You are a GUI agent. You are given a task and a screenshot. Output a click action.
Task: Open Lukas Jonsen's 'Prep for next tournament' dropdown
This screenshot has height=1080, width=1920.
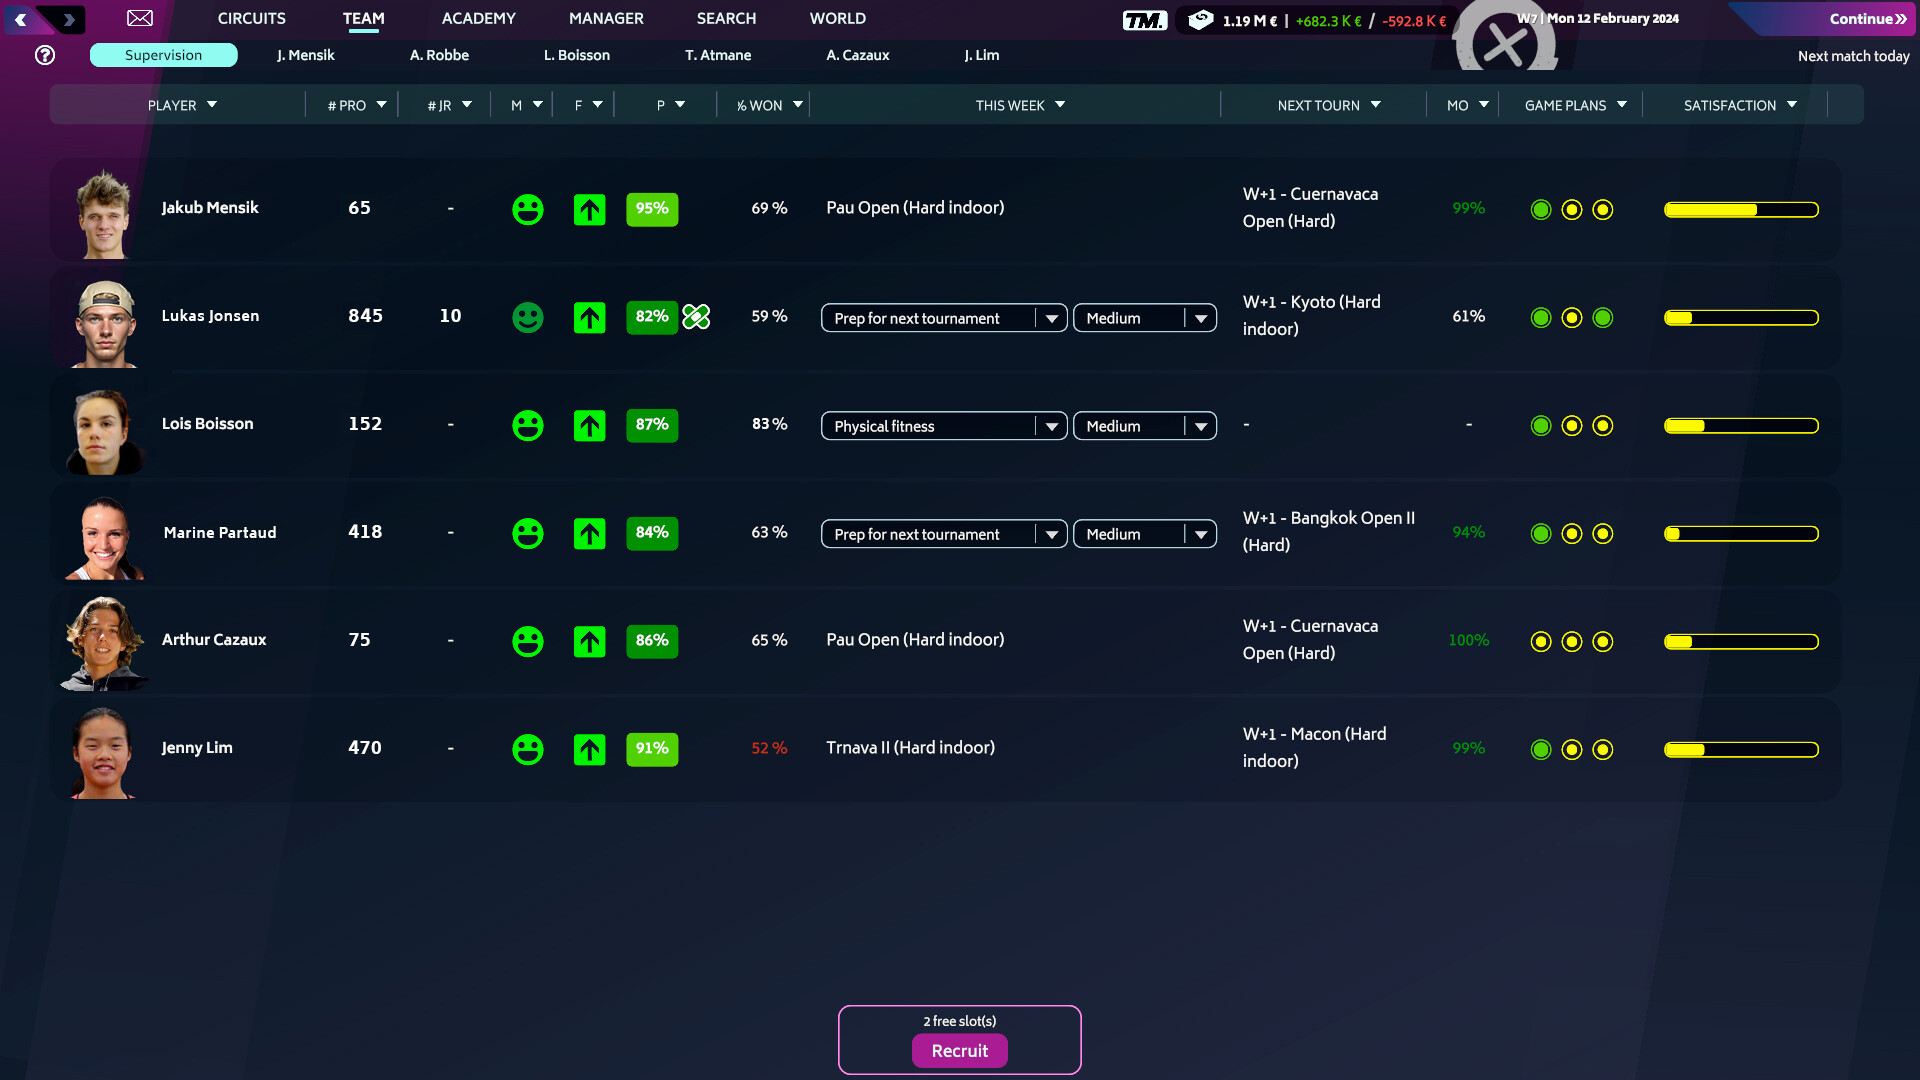[943, 318]
